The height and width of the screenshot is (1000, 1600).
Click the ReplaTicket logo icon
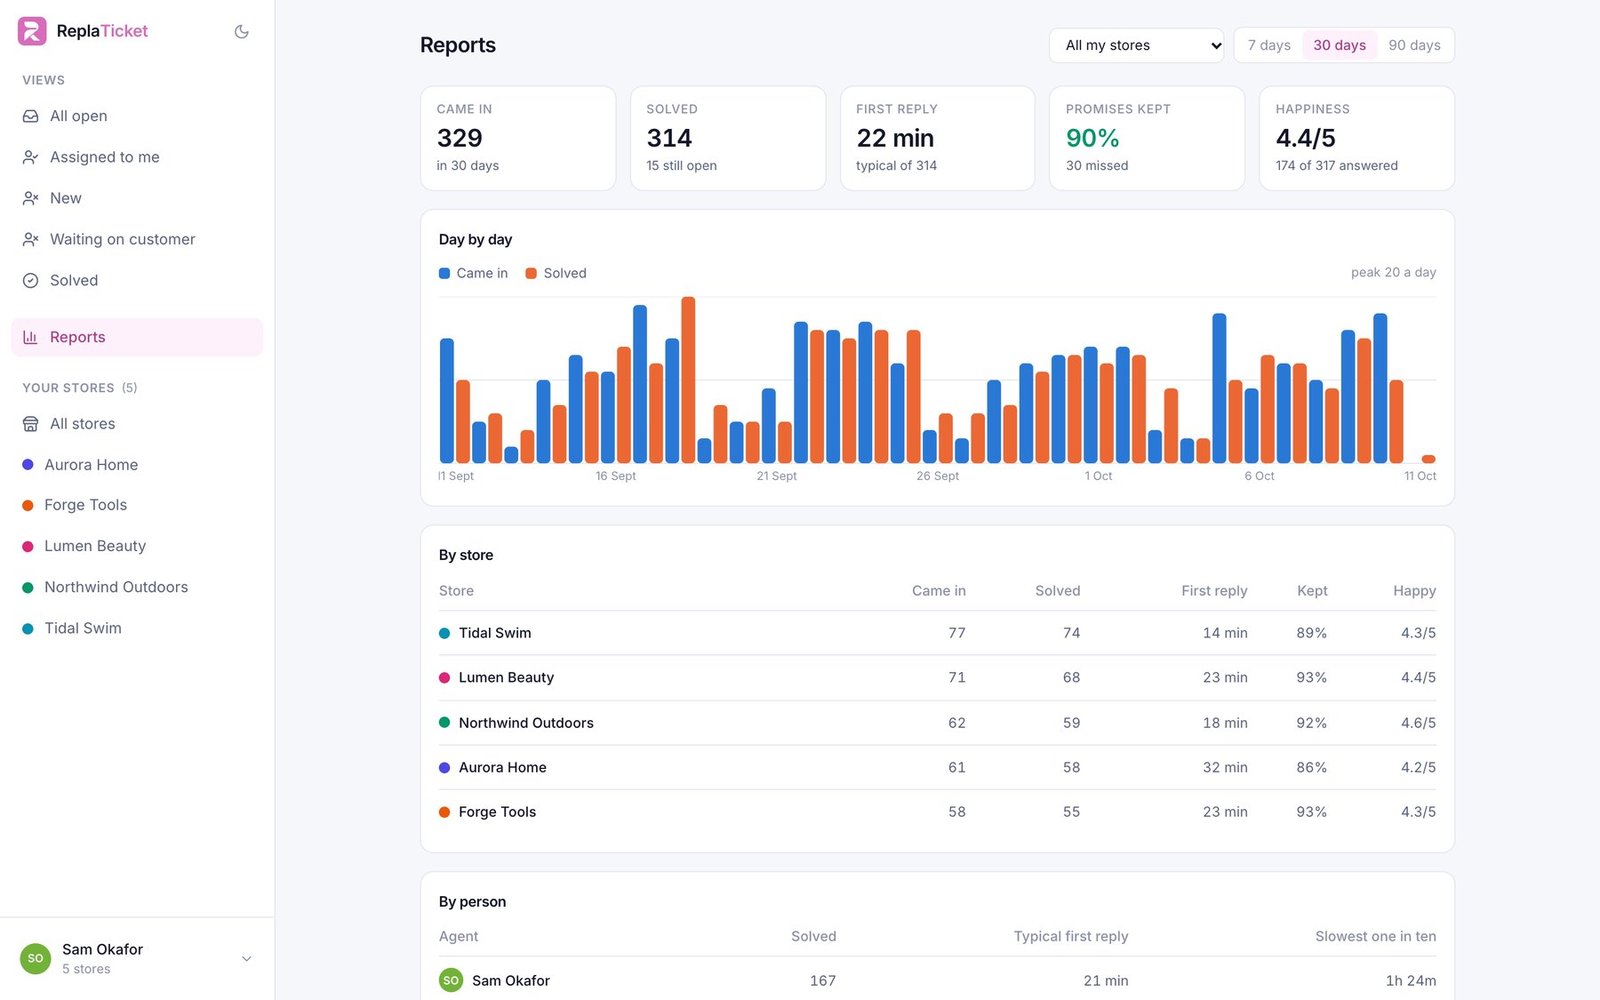[x=32, y=31]
